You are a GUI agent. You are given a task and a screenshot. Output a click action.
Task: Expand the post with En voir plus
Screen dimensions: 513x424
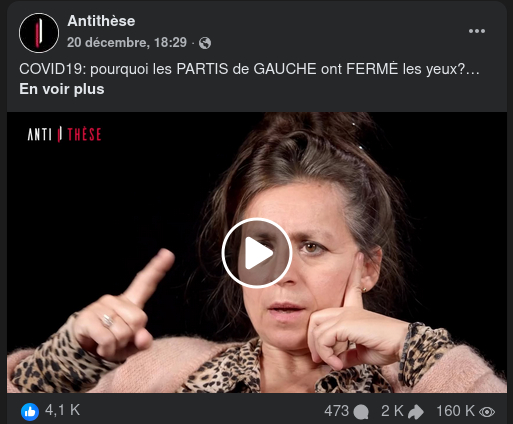pos(62,89)
